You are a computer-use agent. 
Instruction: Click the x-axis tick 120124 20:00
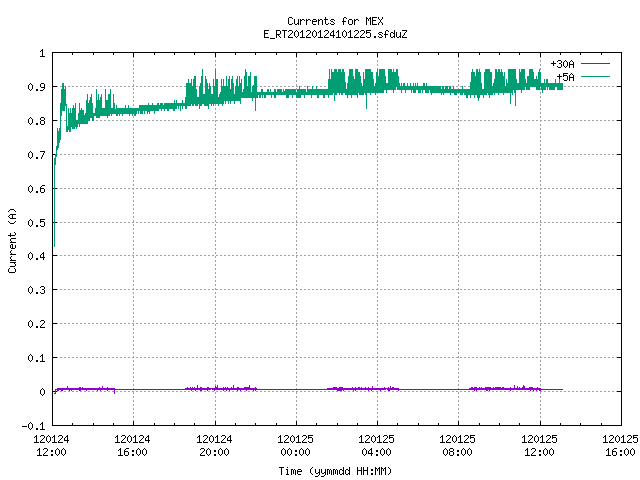214,445
